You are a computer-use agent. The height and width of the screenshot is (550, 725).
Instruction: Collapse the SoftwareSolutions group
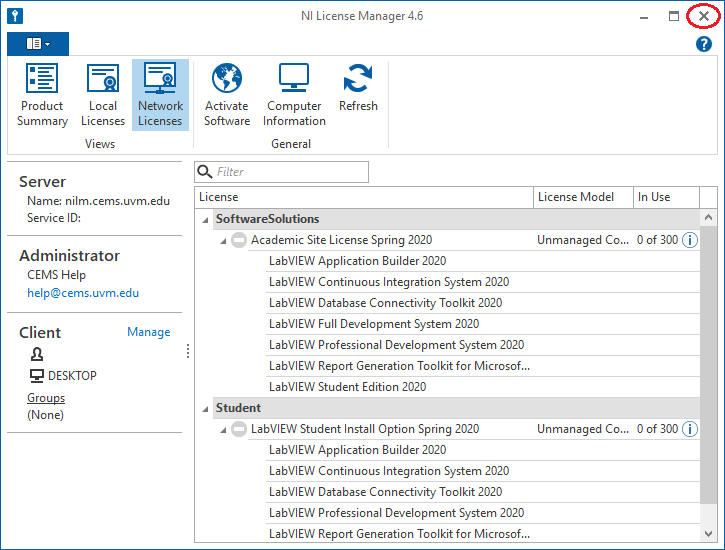click(x=206, y=220)
